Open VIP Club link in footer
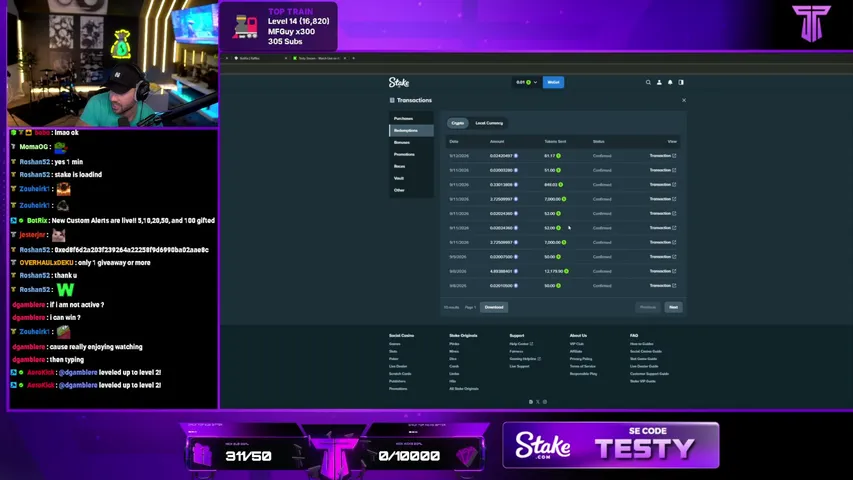Screen dimensions: 853x480 pos(577,344)
